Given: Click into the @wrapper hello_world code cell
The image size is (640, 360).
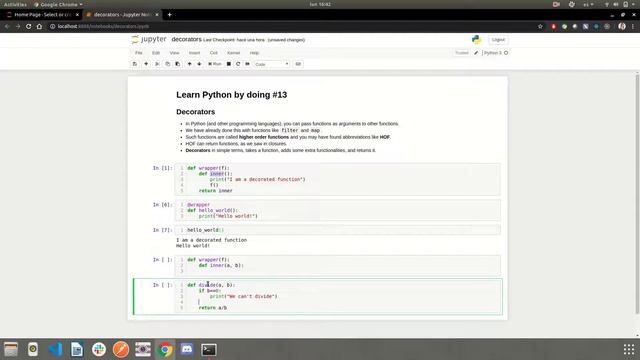Looking at the screenshot, I should click(x=338, y=210).
